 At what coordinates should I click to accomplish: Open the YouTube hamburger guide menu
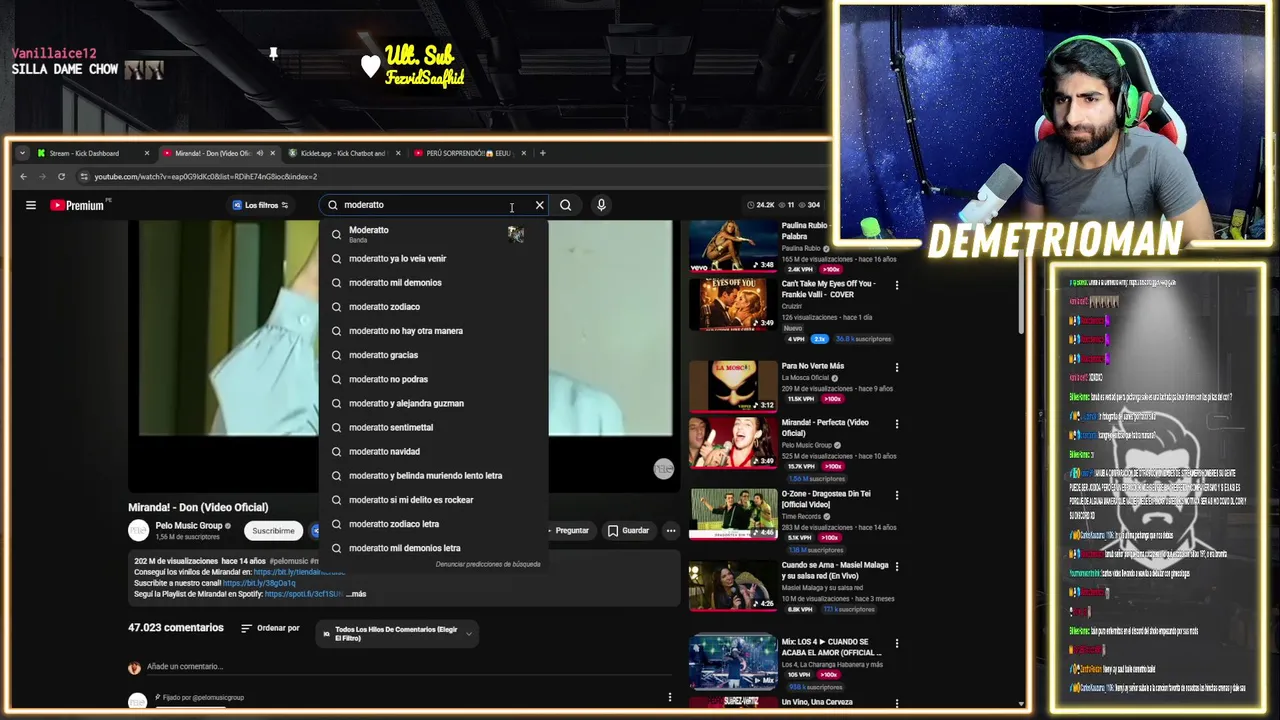coord(31,205)
